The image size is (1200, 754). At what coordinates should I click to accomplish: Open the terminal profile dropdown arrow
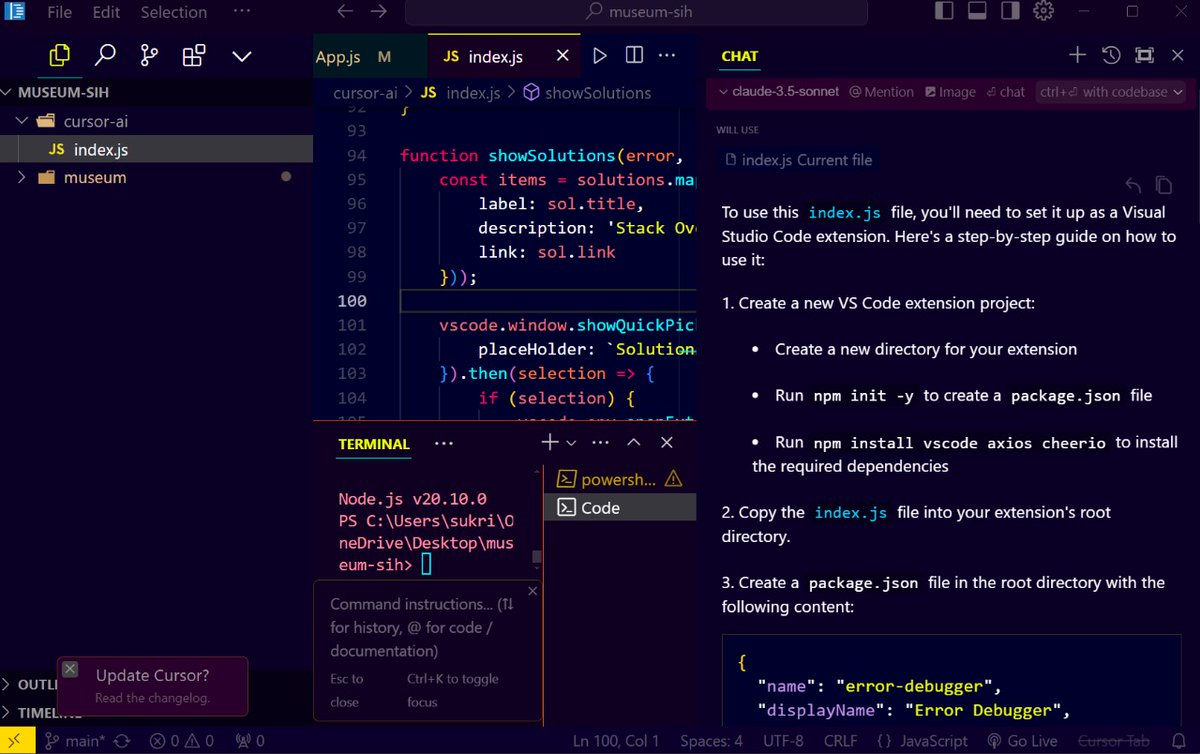tap(570, 442)
